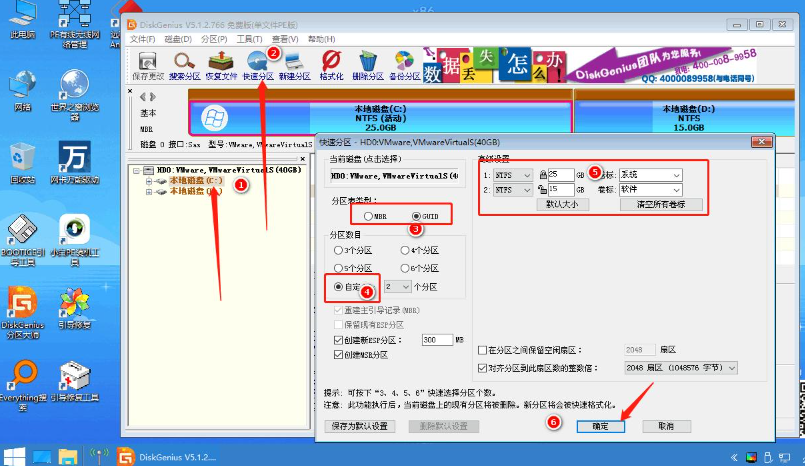Click 保存为默认设置 button
This screenshot has width=805, height=466.
pyautogui.click(x=360, y=426)
